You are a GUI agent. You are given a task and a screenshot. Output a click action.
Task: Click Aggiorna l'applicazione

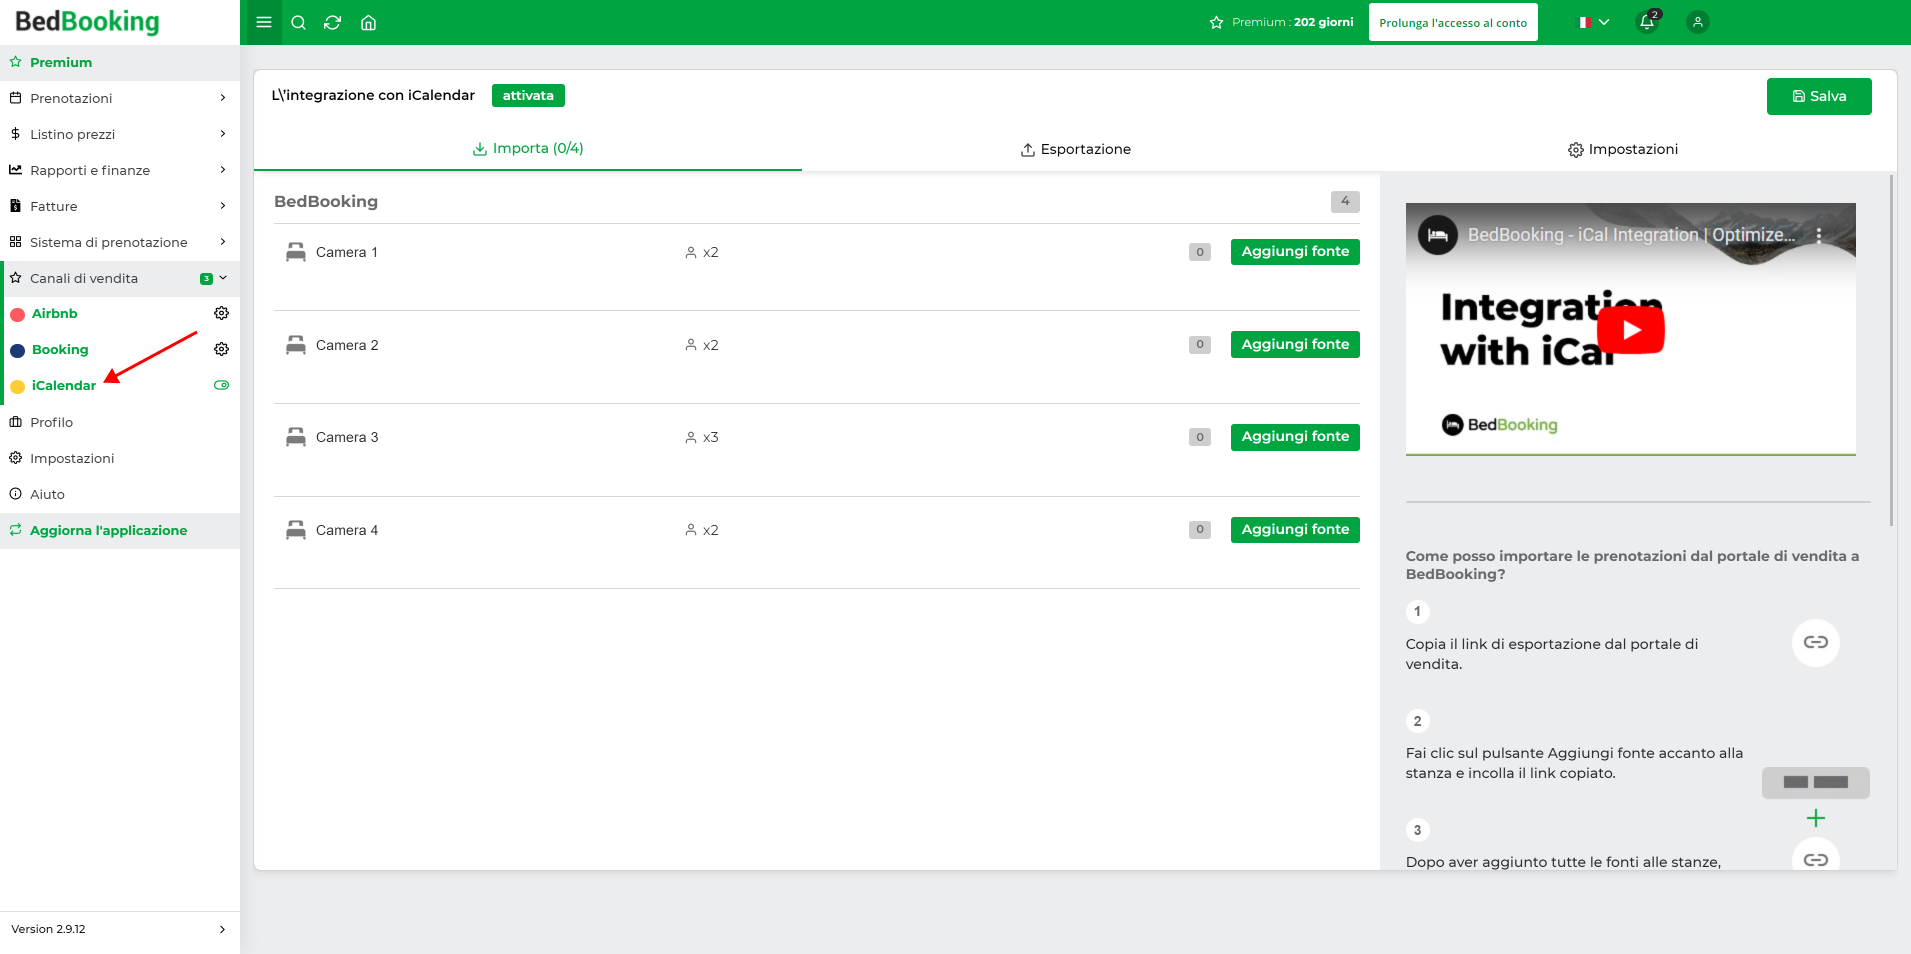point(120,530)
